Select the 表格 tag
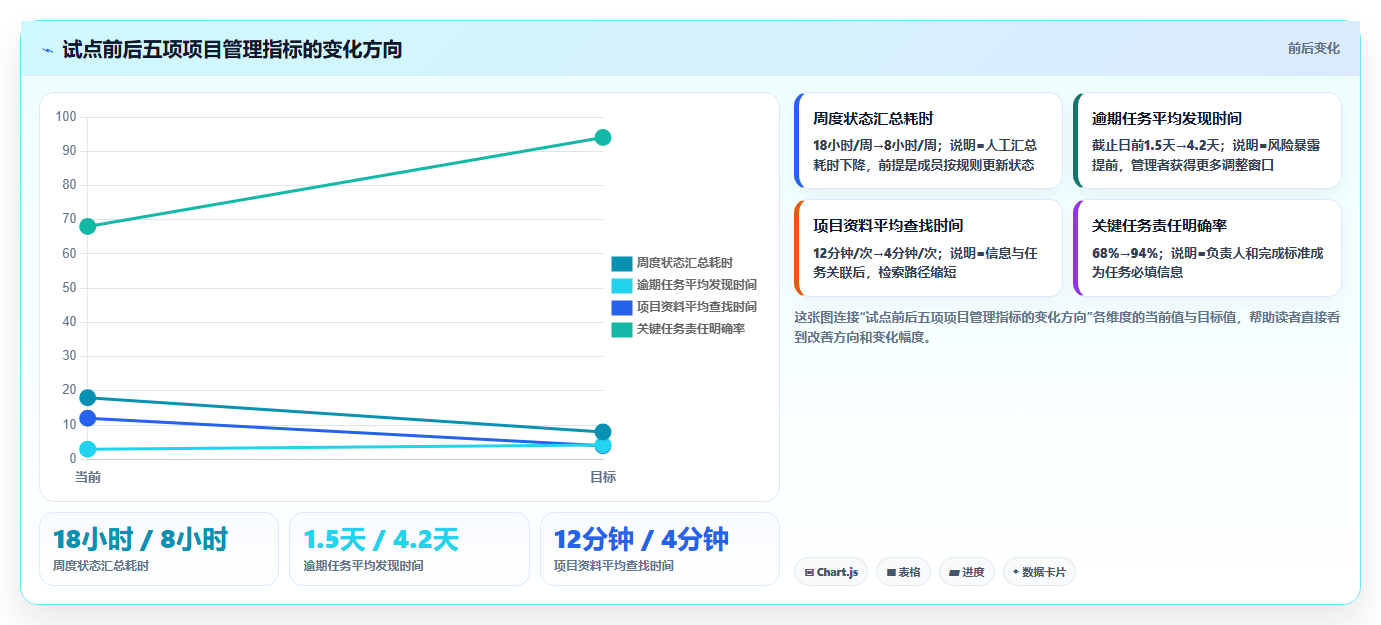 [x=903, y=572]
